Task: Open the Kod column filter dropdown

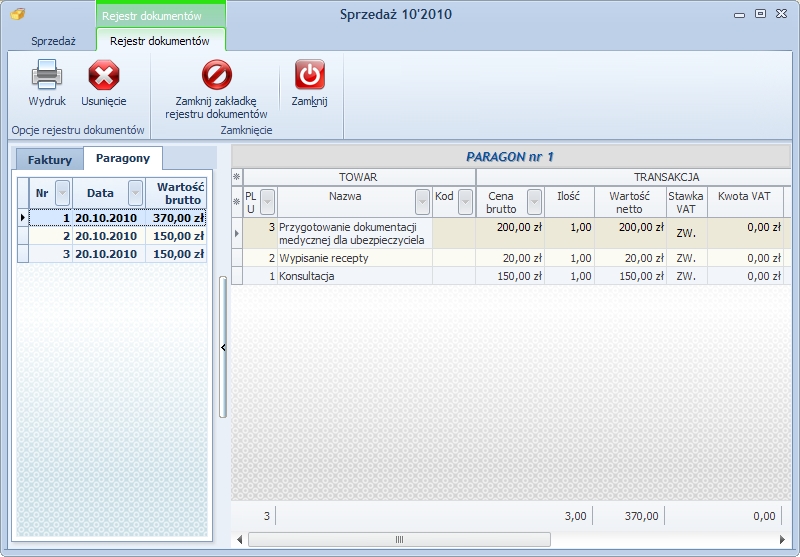Action: pos(465,202)
